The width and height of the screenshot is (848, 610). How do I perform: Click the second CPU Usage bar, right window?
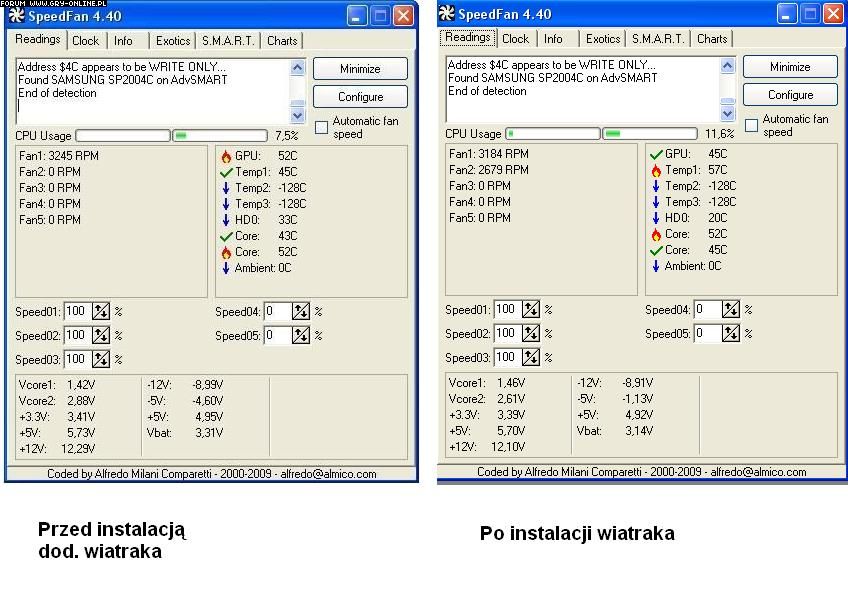point(650,134)
